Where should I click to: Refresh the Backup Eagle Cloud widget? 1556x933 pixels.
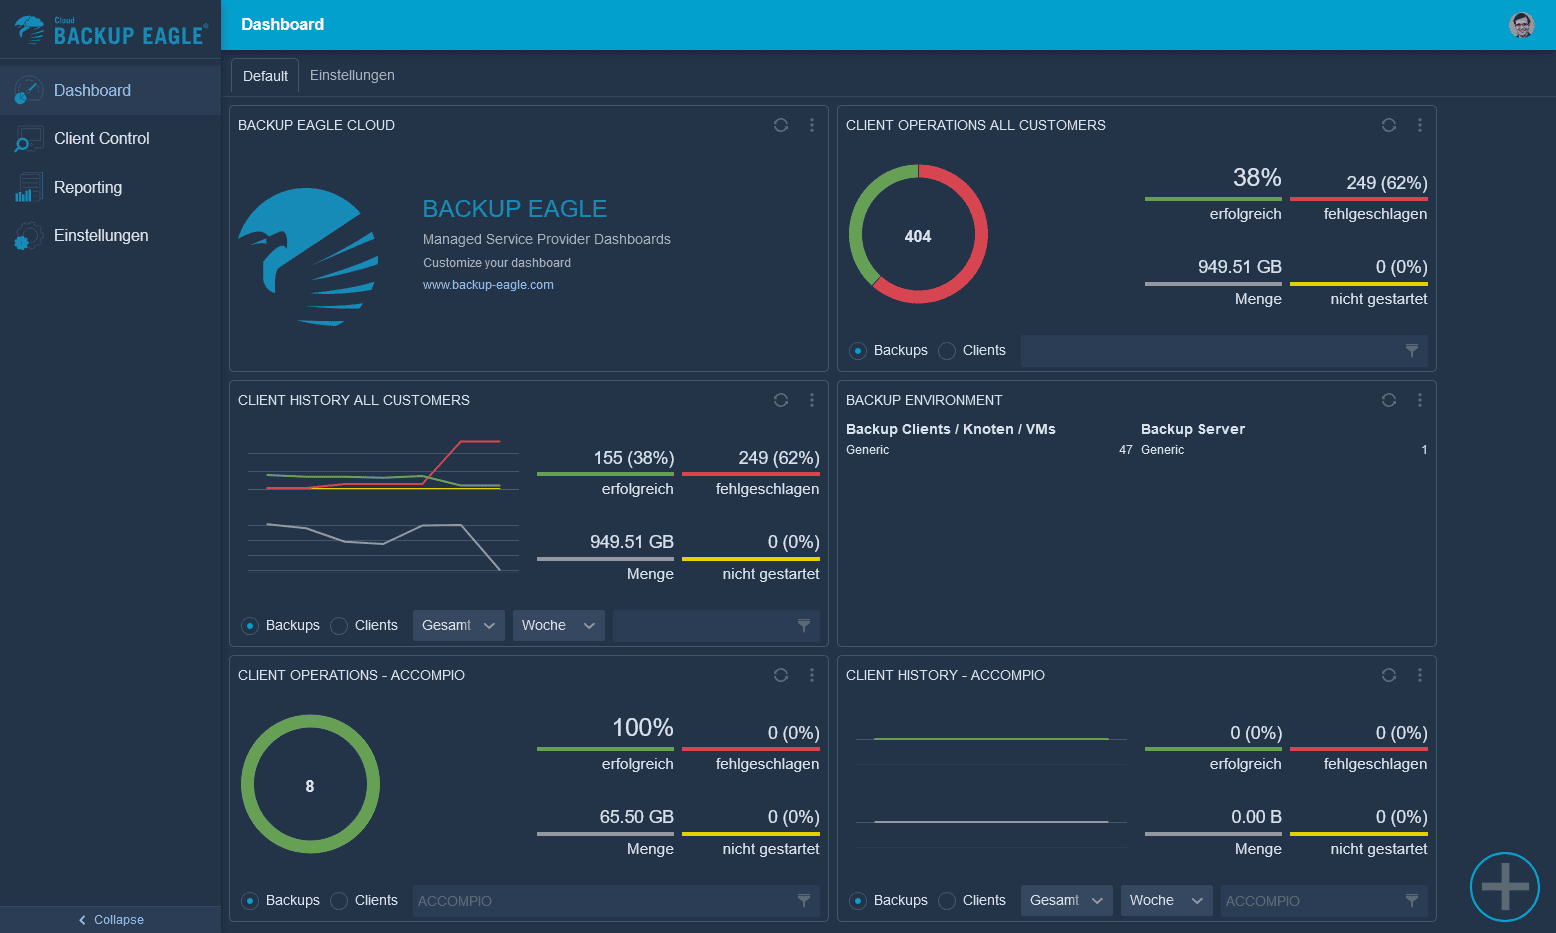click(x=781, y=125)
